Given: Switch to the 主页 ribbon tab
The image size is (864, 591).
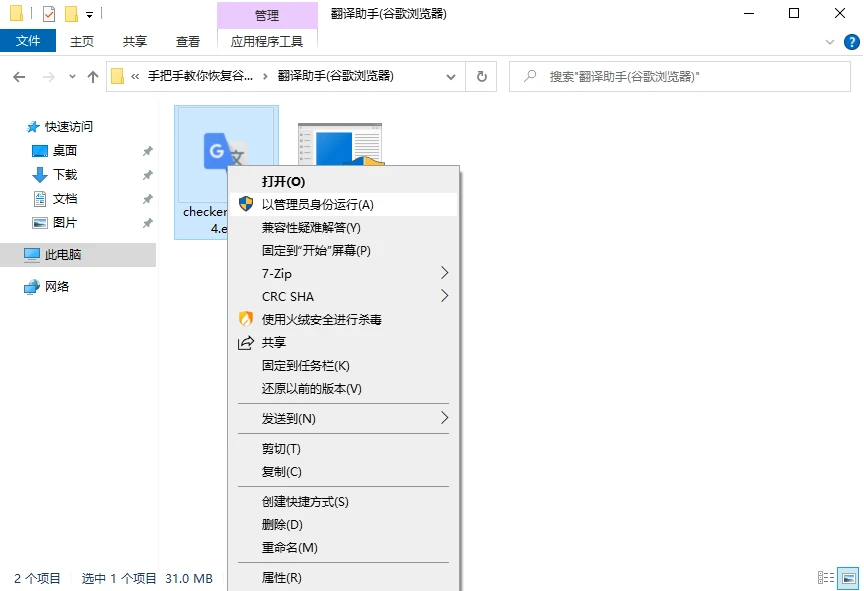Looking at the screenshot, I should 82,41.
